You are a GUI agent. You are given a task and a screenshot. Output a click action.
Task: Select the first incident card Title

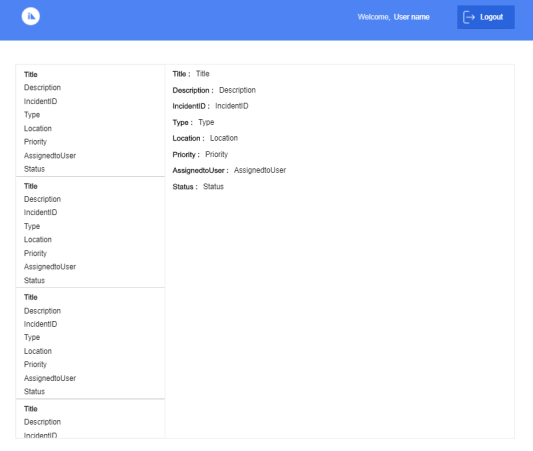click(x=31, y=74)
